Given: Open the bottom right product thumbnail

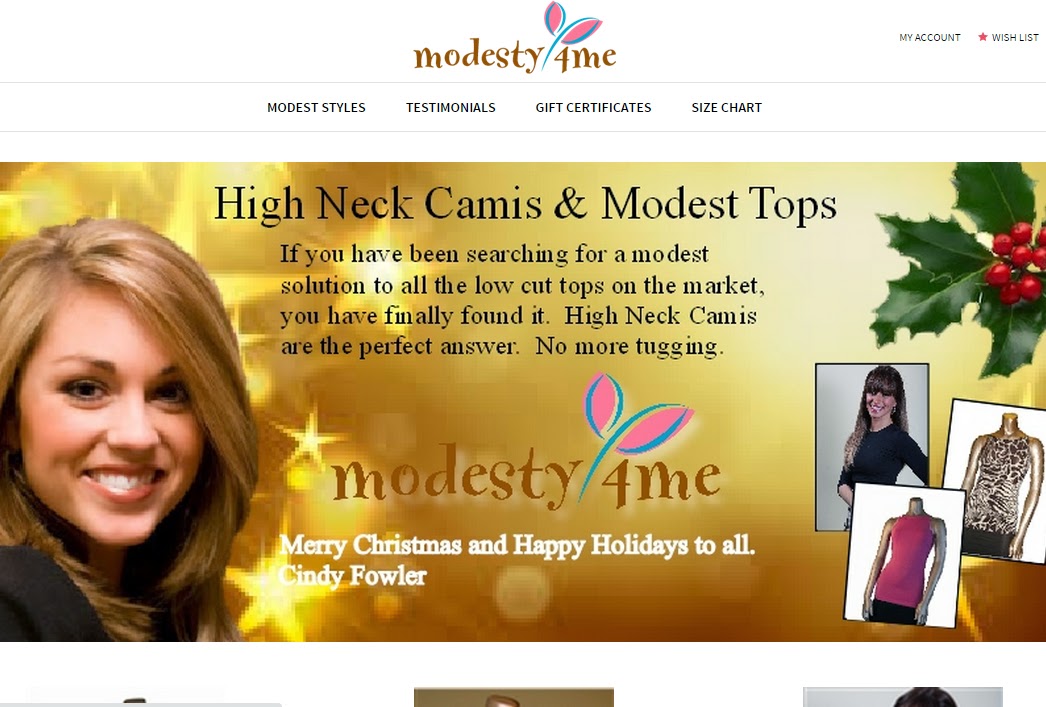Looking at the screenshot, I should pos(903,697).
